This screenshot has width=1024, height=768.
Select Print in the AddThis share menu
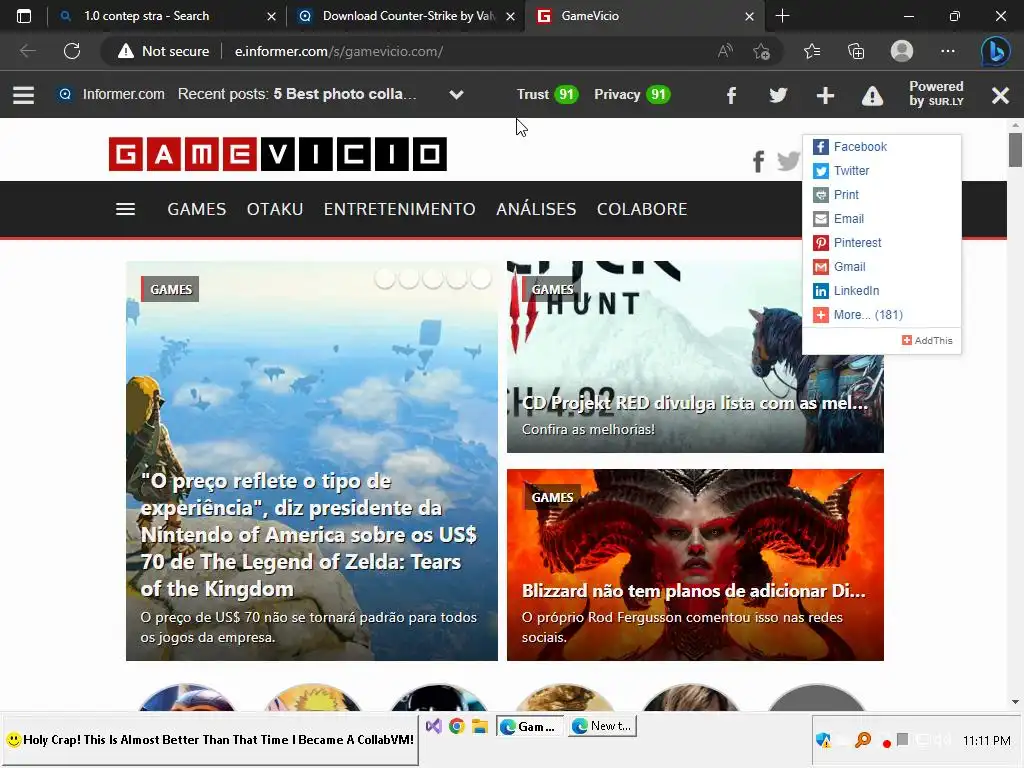tap(882, 195)
